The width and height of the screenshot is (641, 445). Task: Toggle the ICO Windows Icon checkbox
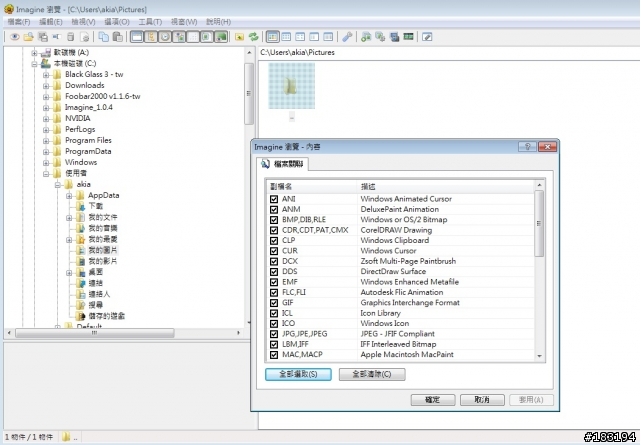coord(274,324)
